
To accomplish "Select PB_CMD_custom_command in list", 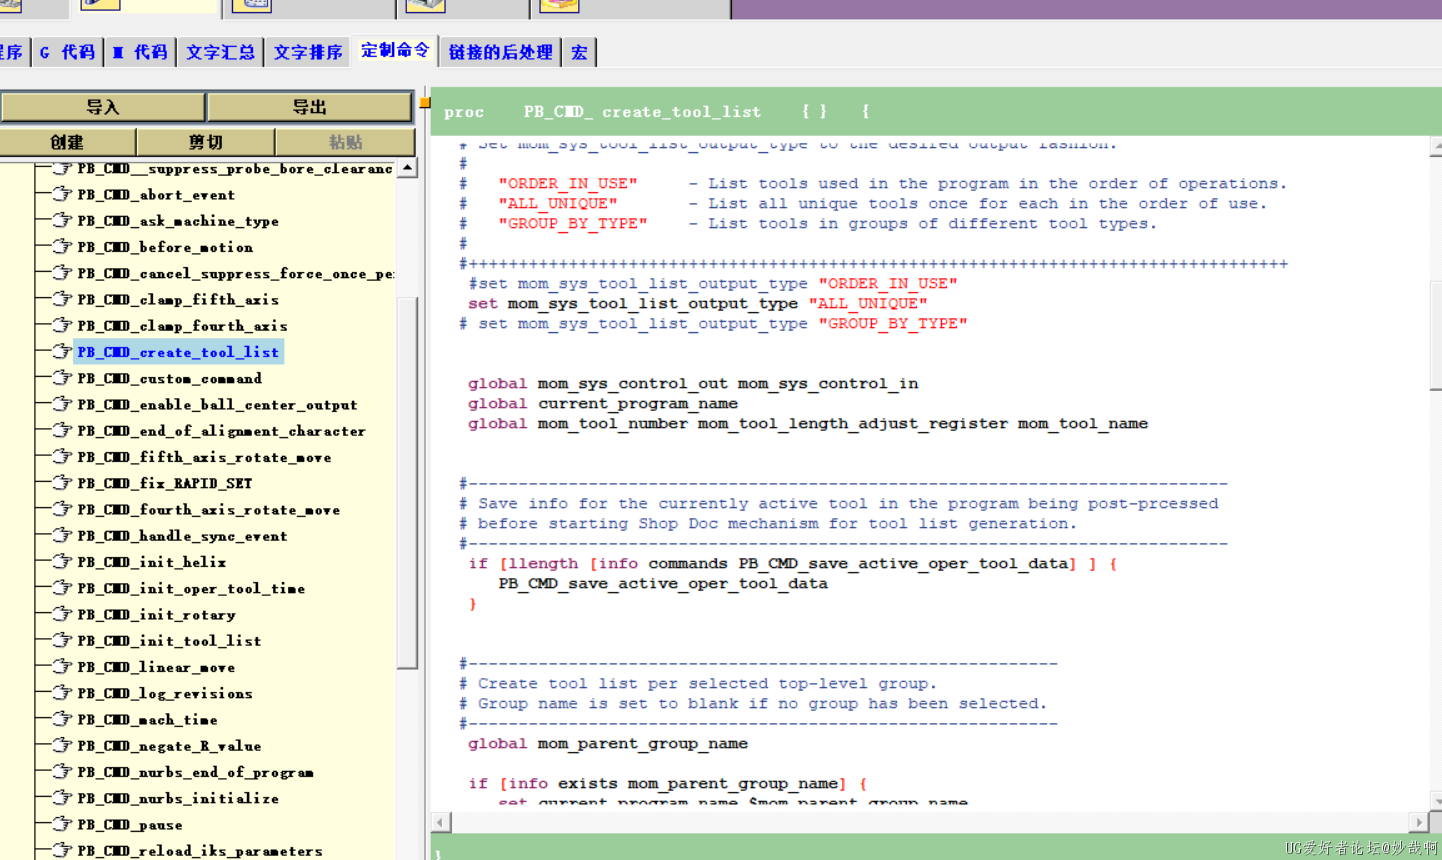I will (x=170, y=378).
